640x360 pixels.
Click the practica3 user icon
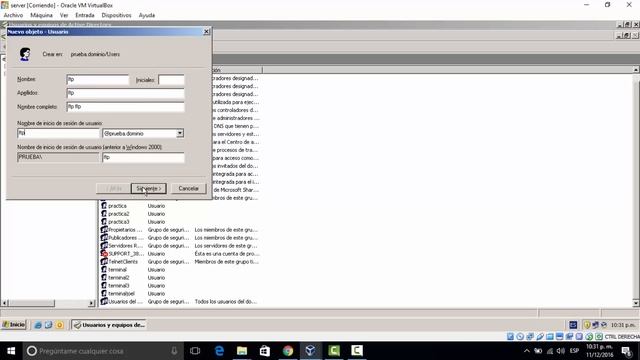tap(104, 222)
